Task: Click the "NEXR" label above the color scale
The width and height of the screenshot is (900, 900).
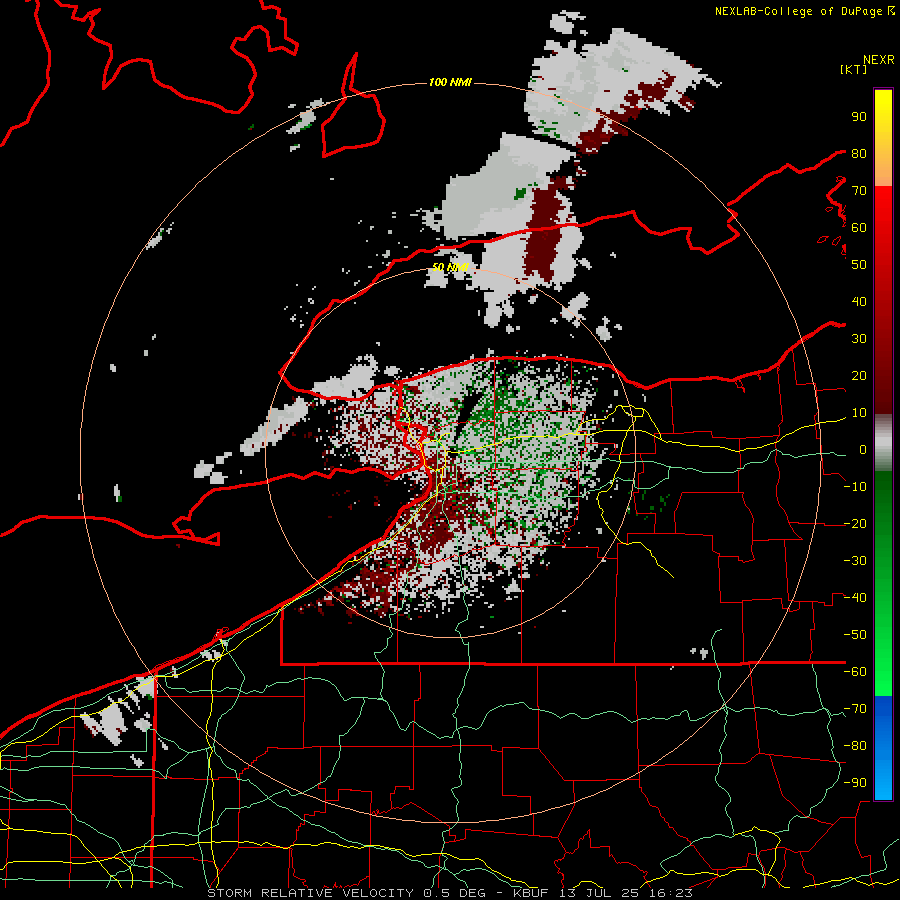Action: (x=878, y=60)
